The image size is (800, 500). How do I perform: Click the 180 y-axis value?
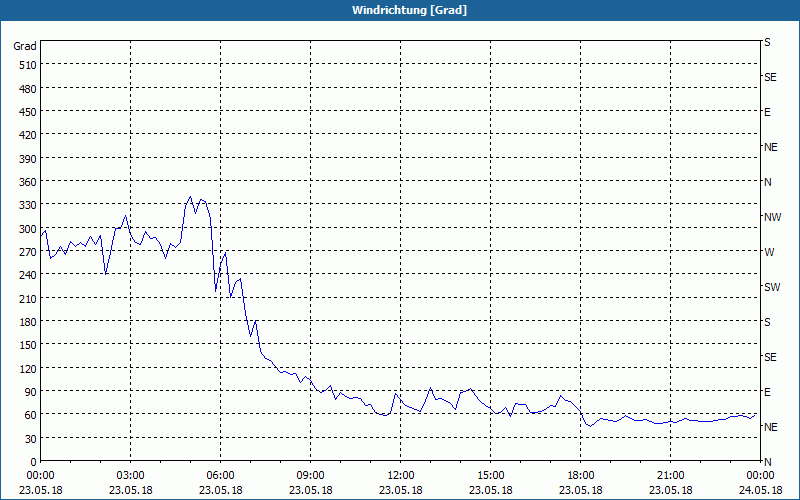(28, 322)
